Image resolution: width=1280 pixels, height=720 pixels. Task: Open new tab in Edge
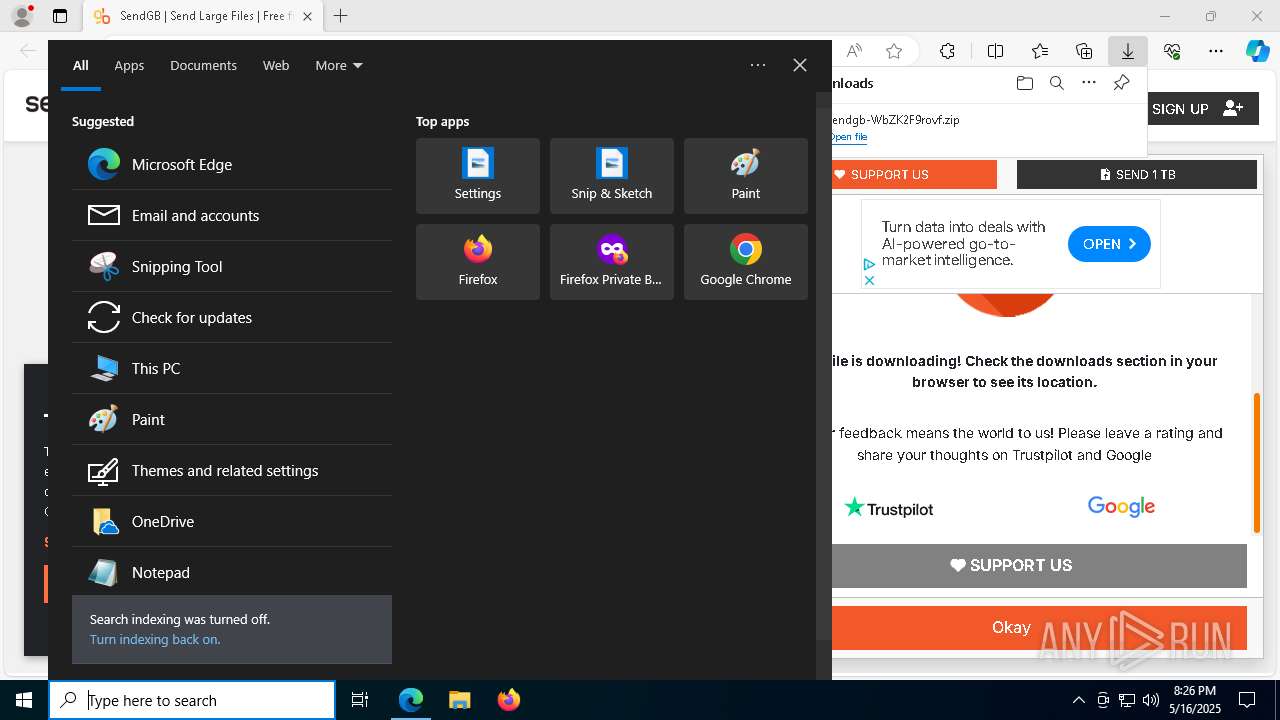tap(341, 16)
